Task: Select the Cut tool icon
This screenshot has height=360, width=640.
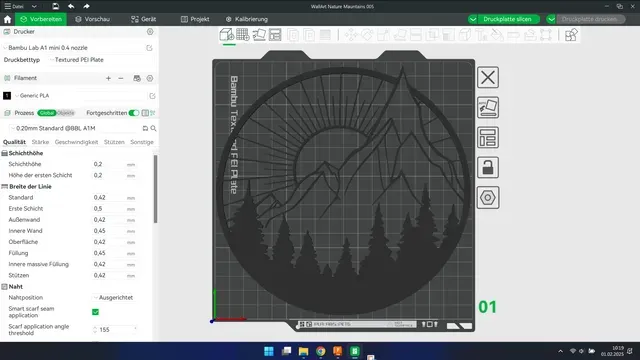Action: point(416,35)
